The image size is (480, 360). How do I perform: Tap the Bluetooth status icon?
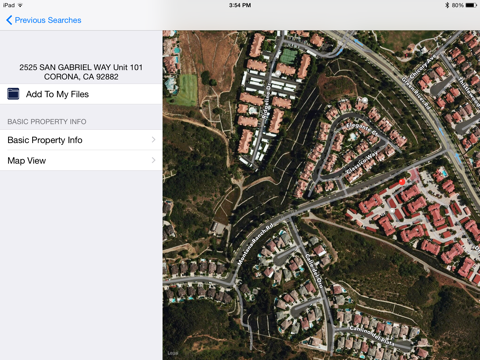pyautogui.click(x=447, y=5)
